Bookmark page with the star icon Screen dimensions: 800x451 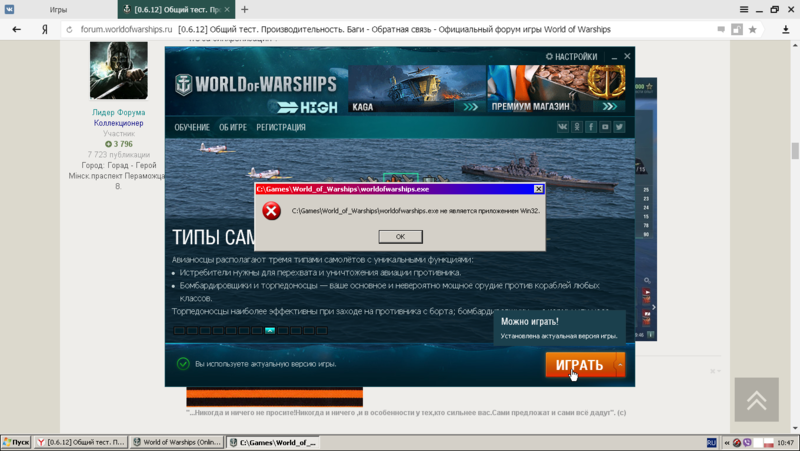753,30
